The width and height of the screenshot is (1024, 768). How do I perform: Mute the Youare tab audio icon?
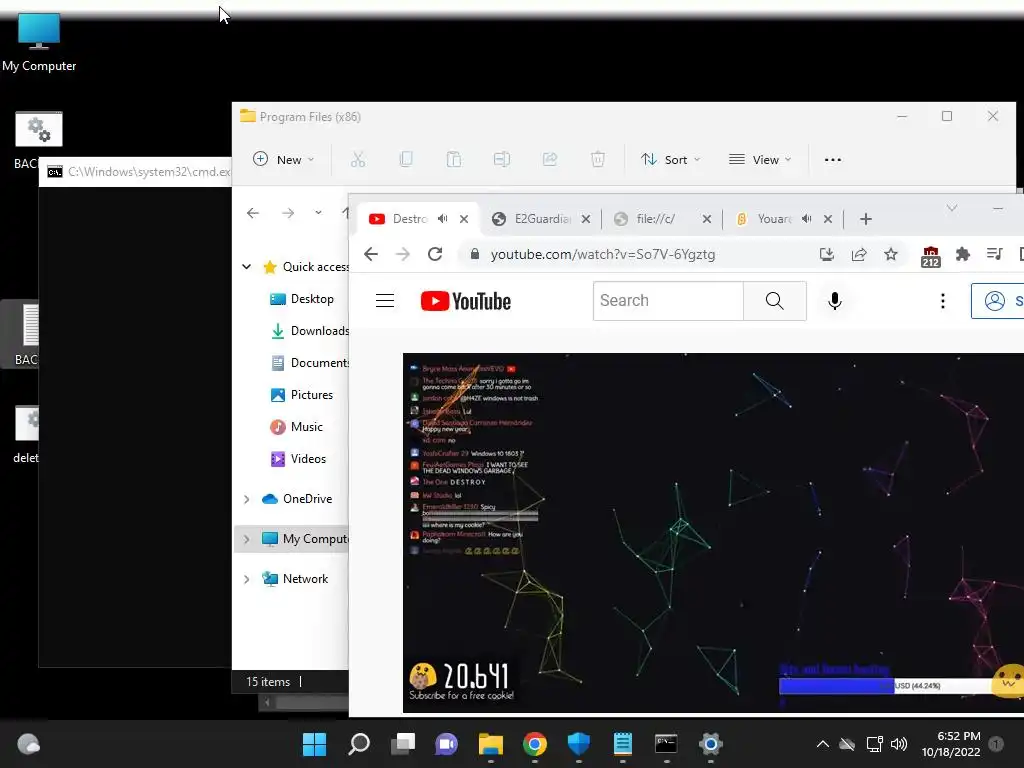click(807, 219)
